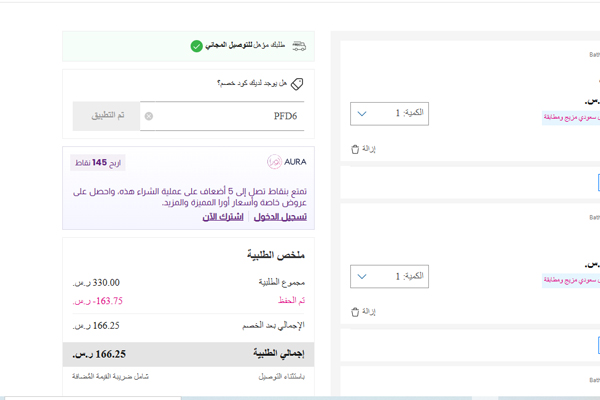
Task: Click the discount code tag icon
Action: pyautogui.click(x=297, y=84)
